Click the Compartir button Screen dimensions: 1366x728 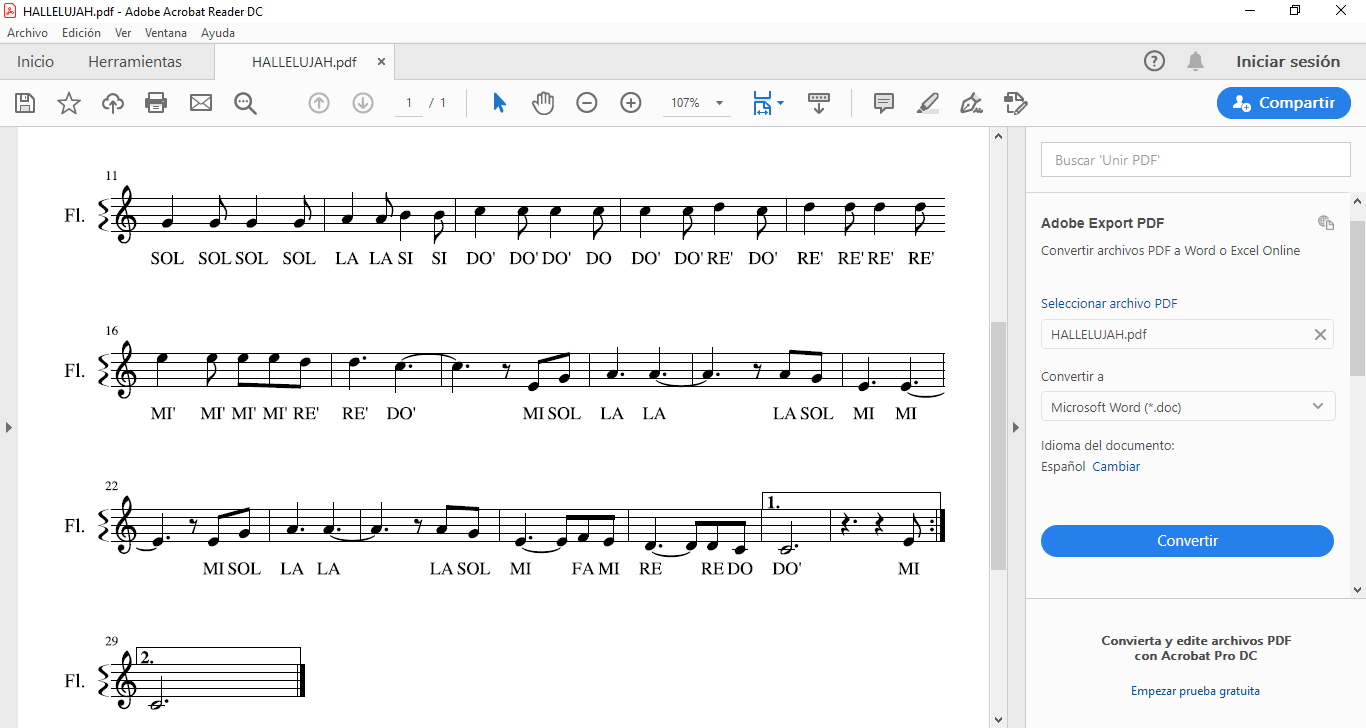click(x=1284, y=103)
